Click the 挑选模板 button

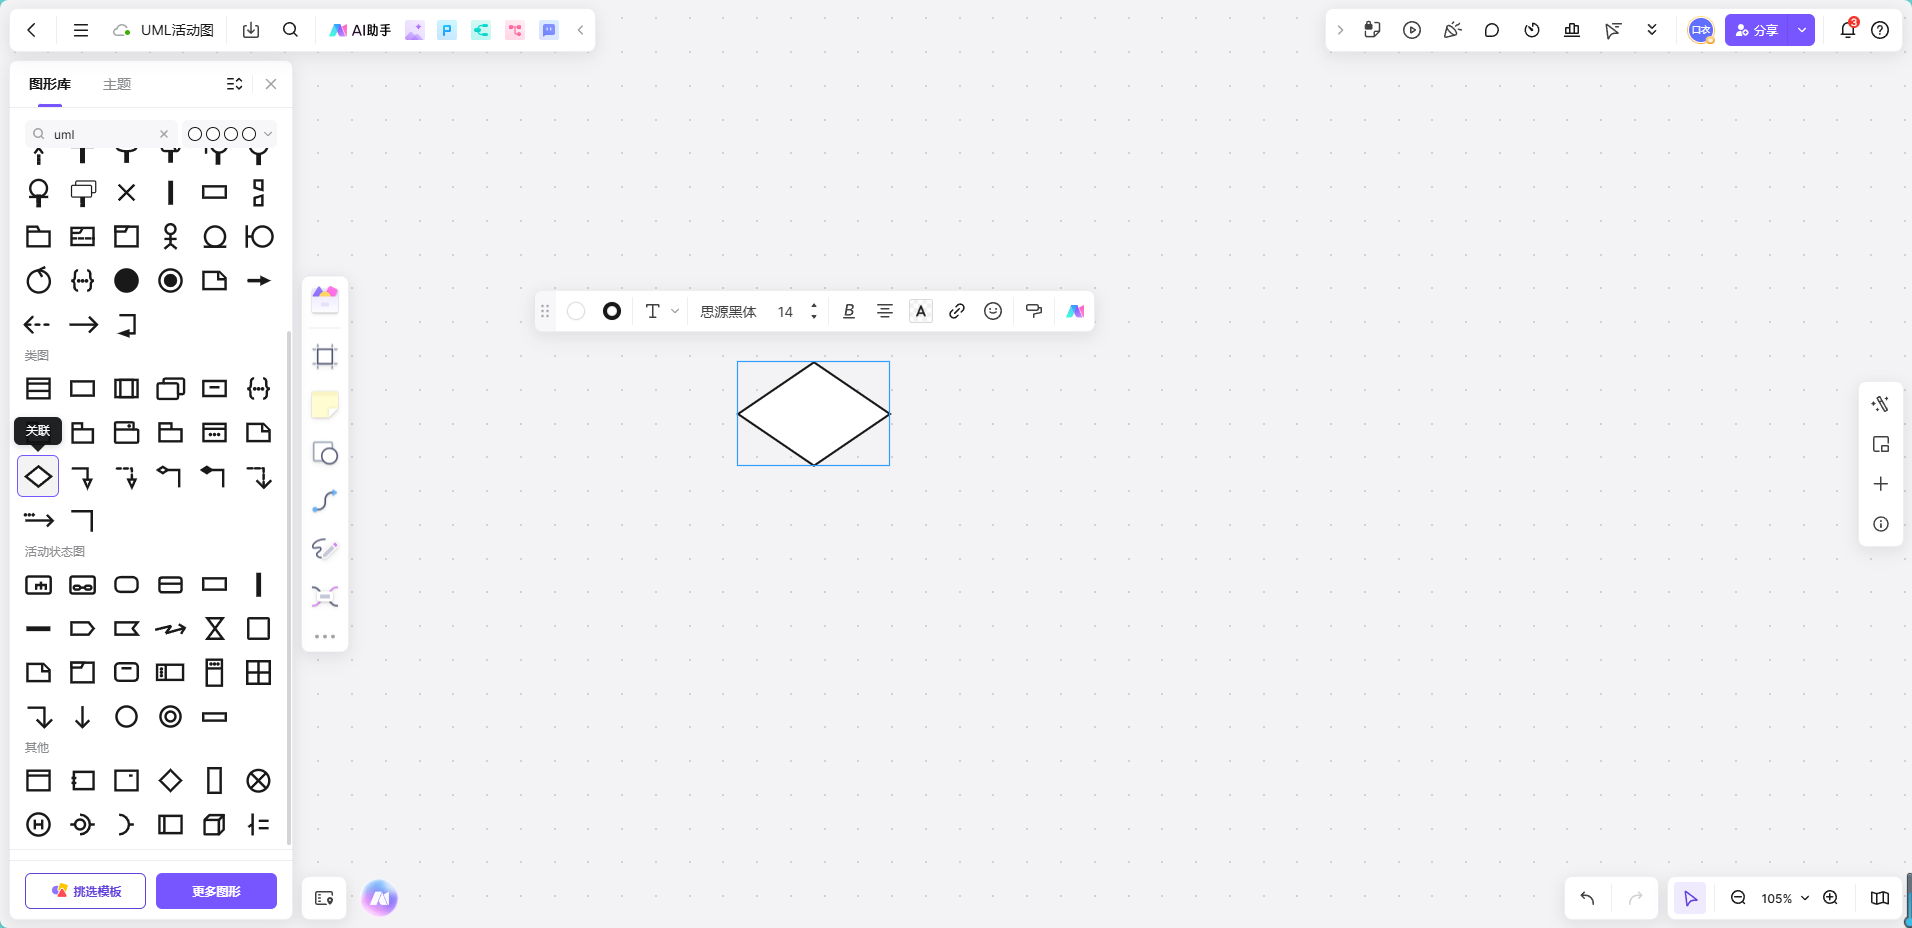click(x=85, y=891)
